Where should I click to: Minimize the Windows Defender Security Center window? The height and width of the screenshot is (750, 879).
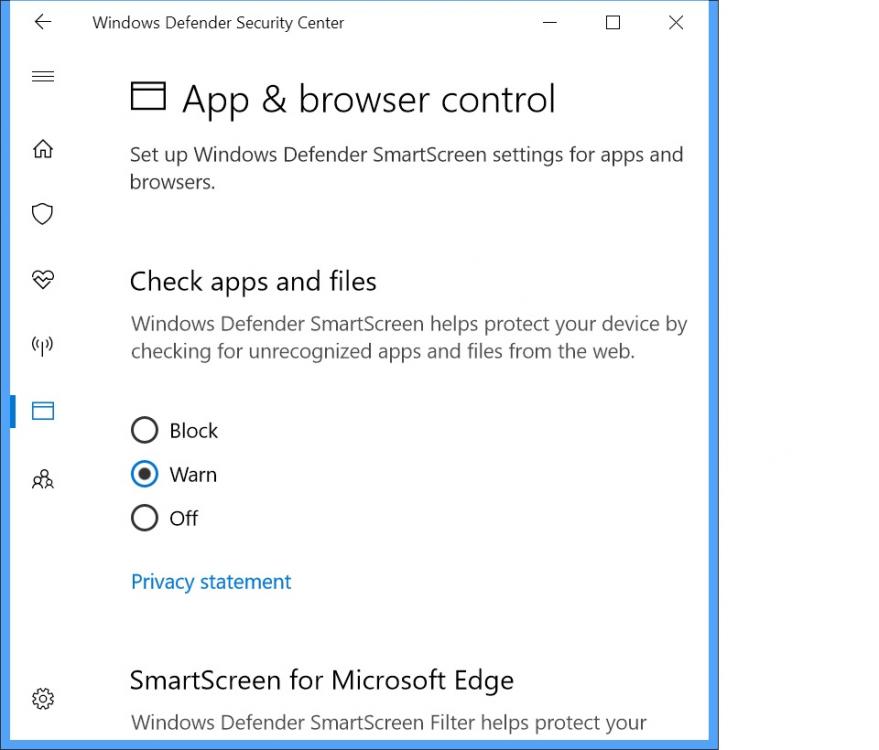click(550, 22)
